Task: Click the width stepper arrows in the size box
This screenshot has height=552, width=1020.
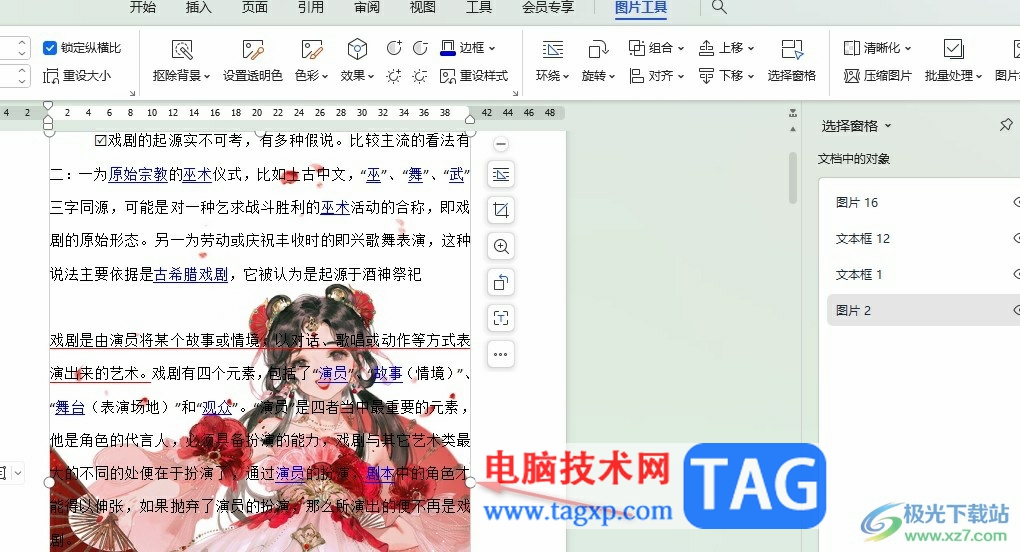Action: pos(22,76)
